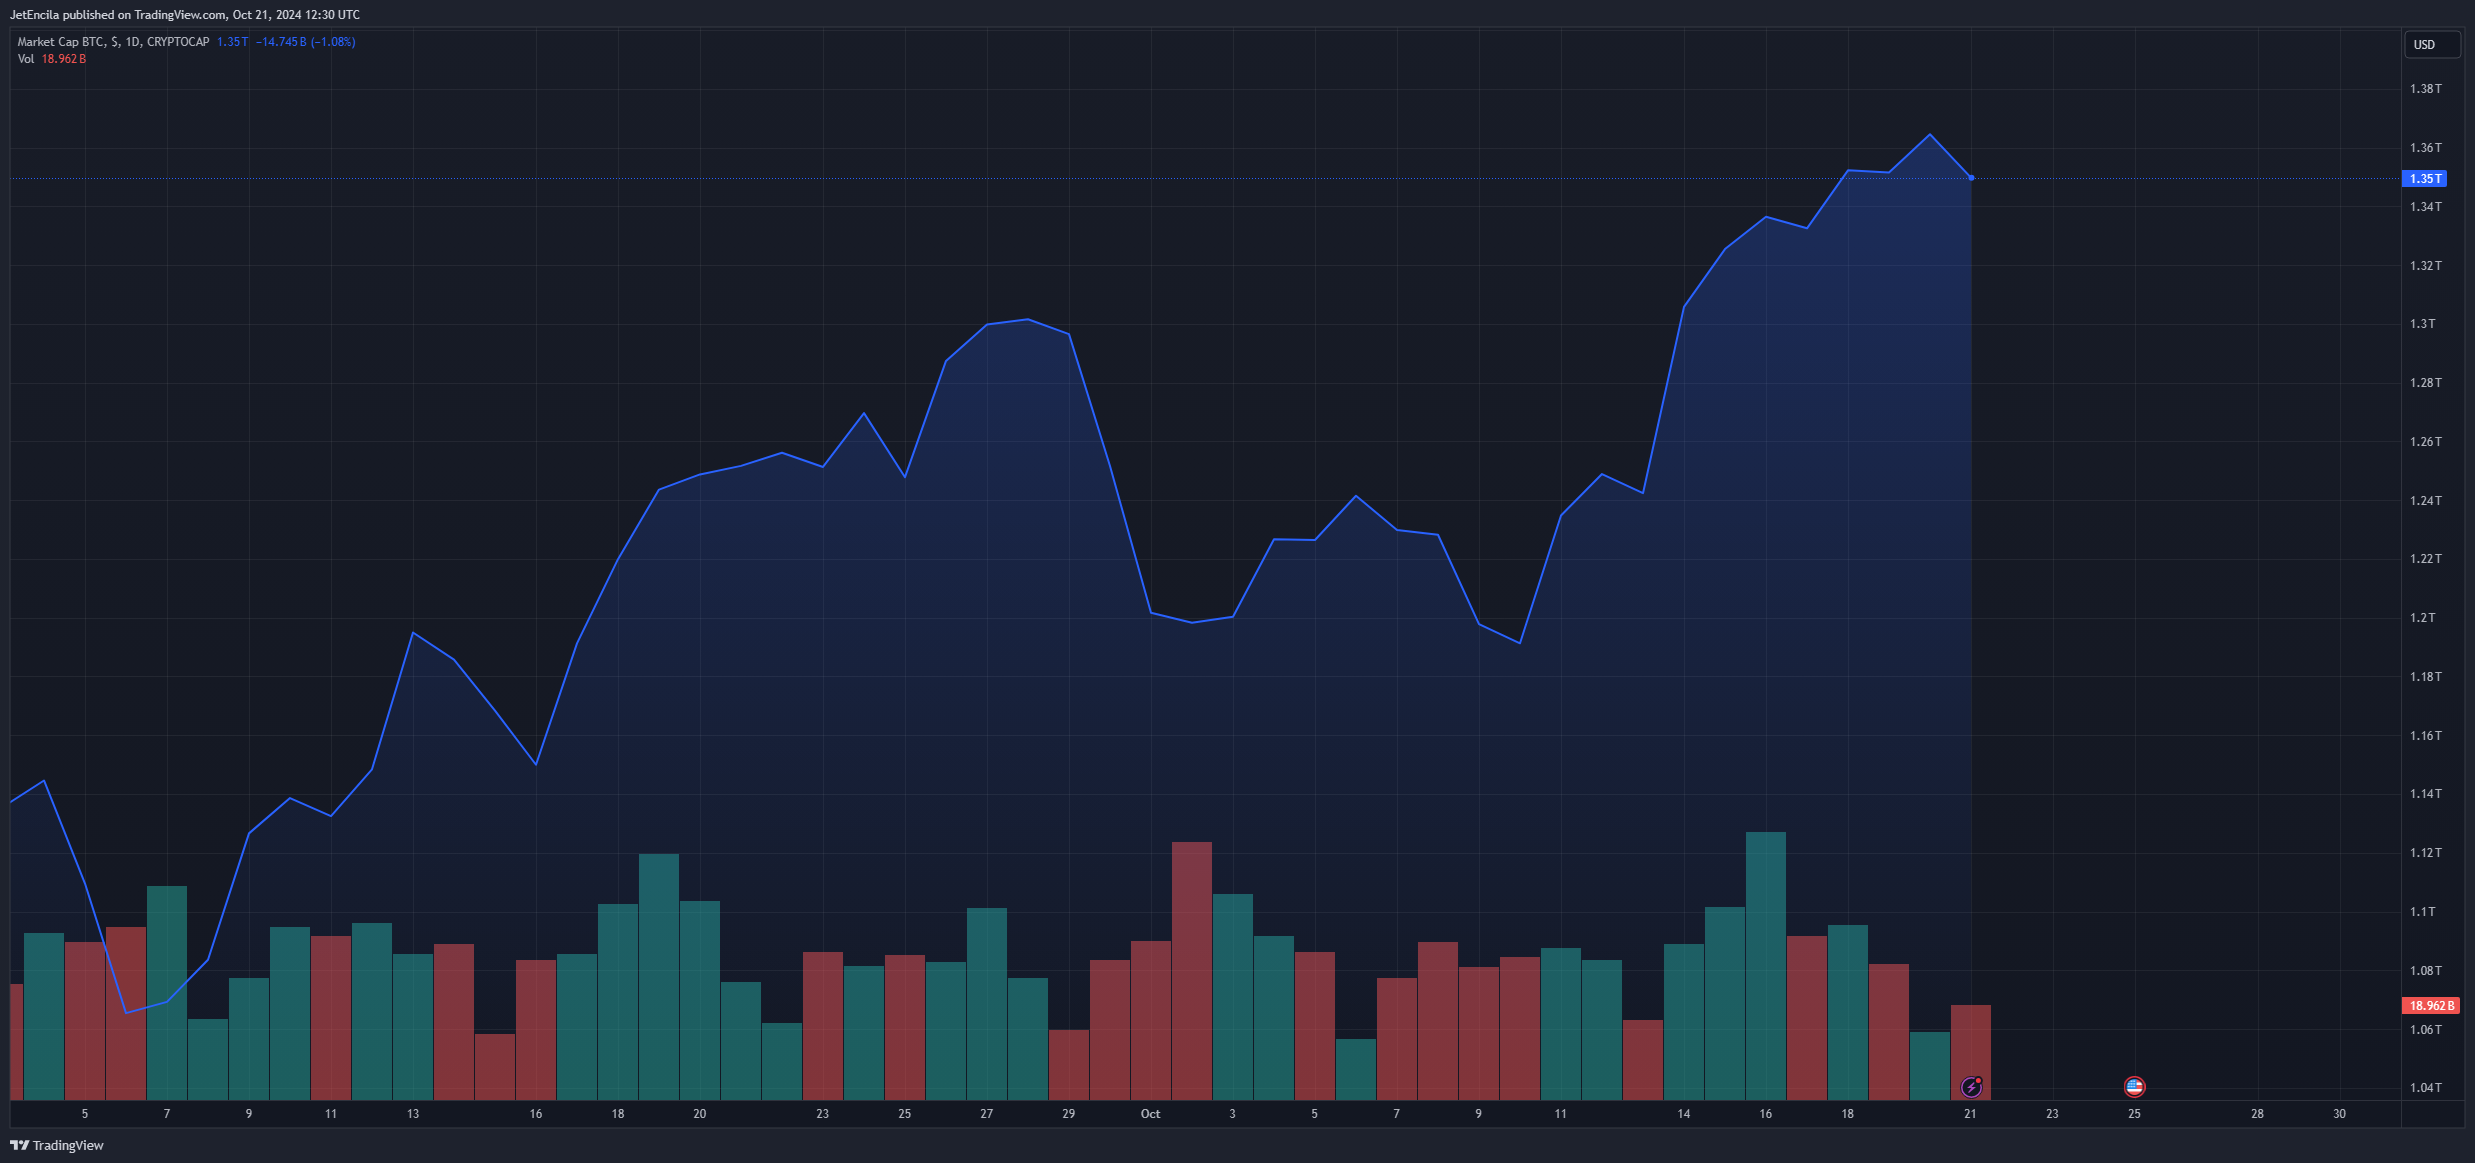Screen dimensions: 2475x1163
Task: Click the 1D interval text in legend
Action: coord(133,42)
